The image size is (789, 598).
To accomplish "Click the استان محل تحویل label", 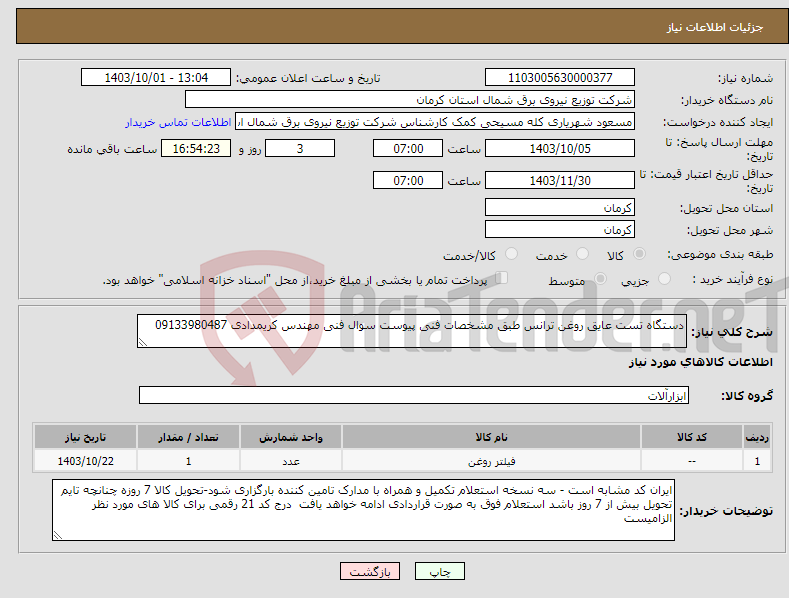I will point(727,208).
